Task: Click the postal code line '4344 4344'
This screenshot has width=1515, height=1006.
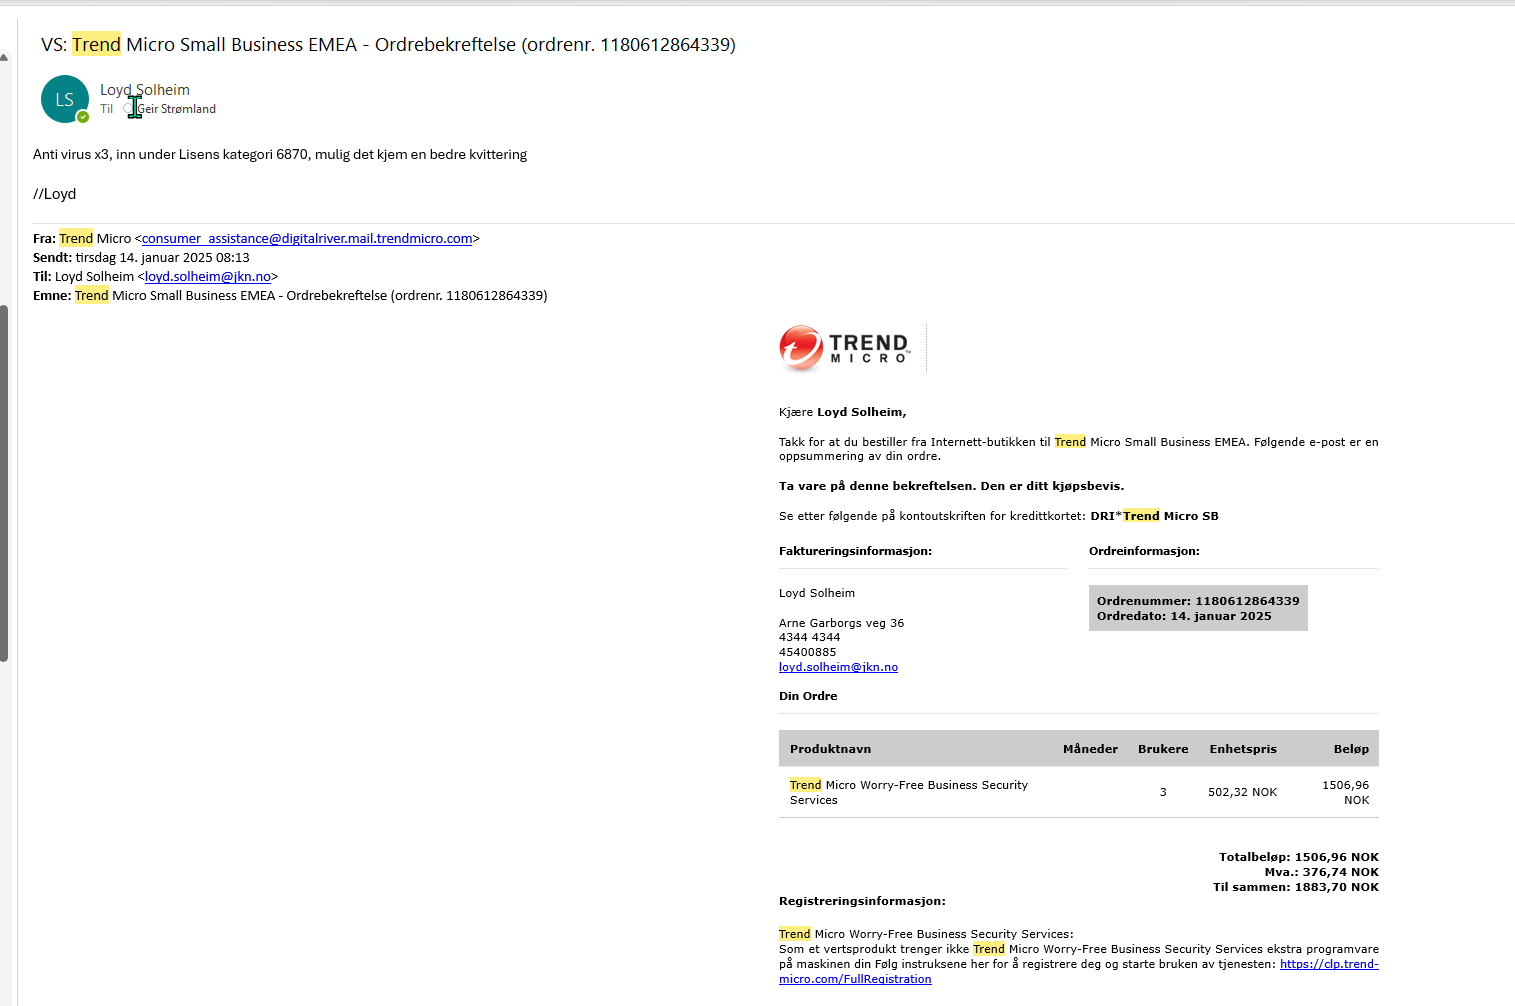Action: coord(810,637)
